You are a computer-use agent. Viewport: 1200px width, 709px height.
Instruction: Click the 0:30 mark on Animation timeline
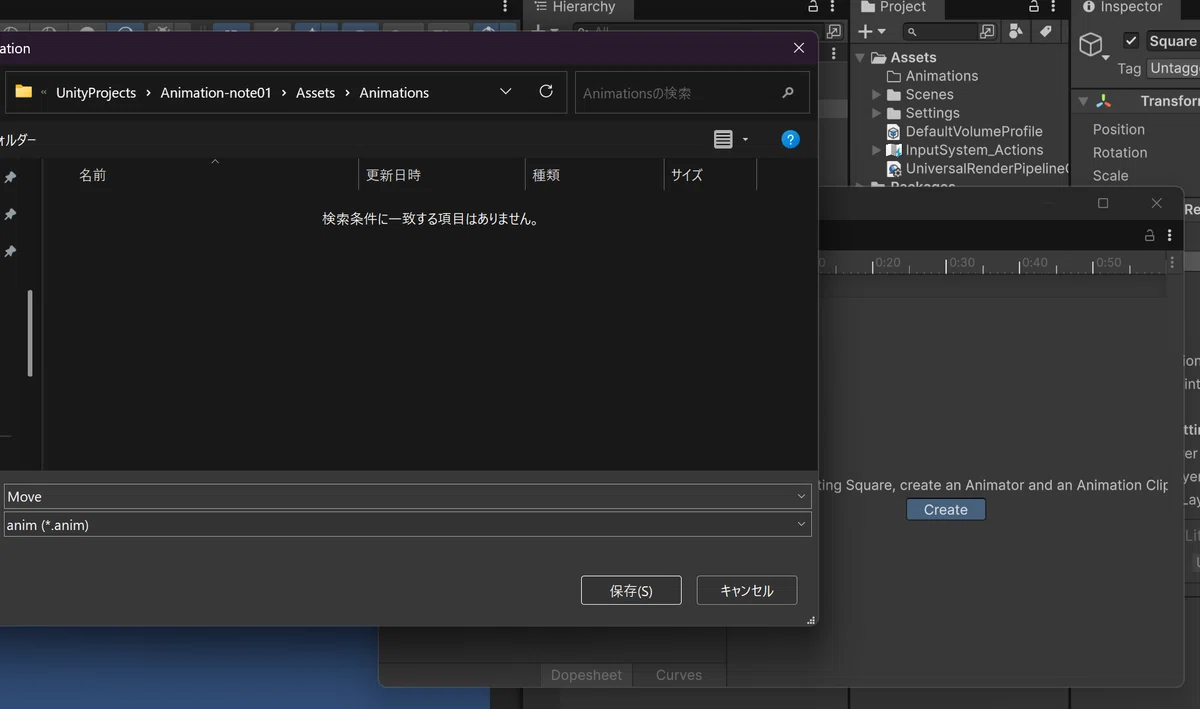(x=961, y=263)
